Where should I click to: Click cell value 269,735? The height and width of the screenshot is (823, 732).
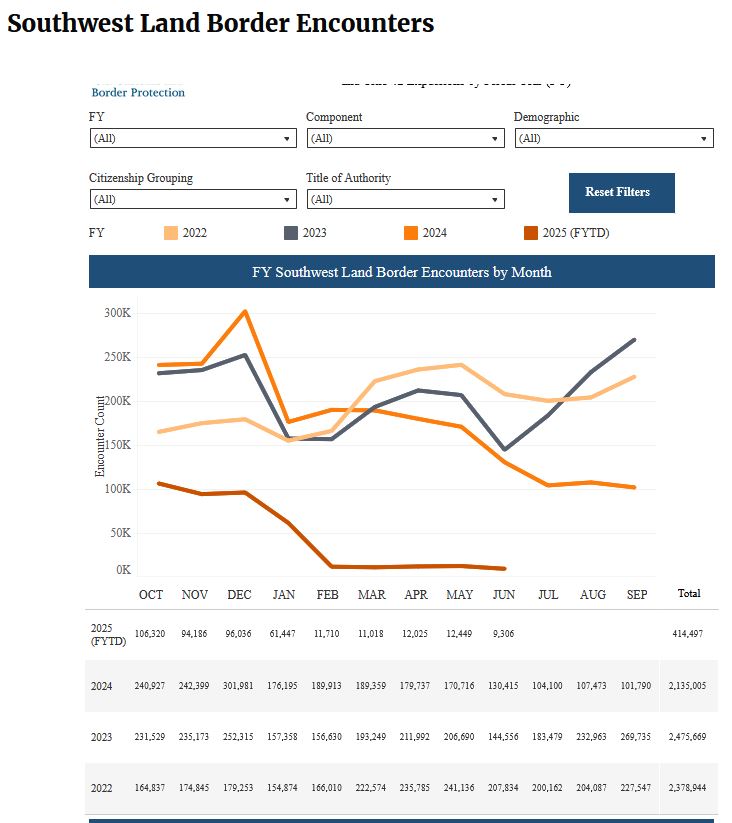point(635,736)
